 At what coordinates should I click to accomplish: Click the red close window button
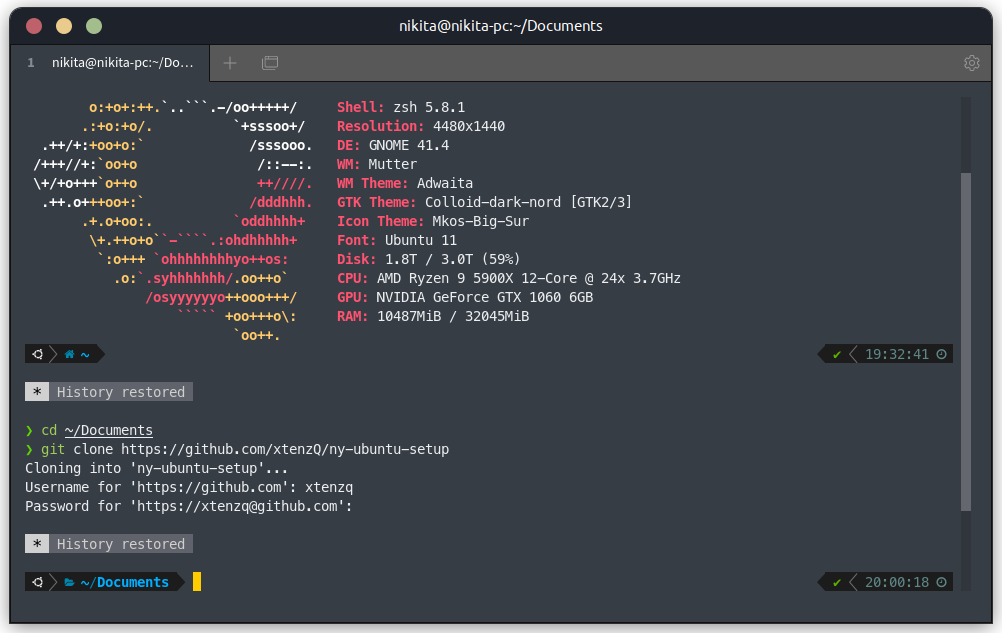(34, 26)
